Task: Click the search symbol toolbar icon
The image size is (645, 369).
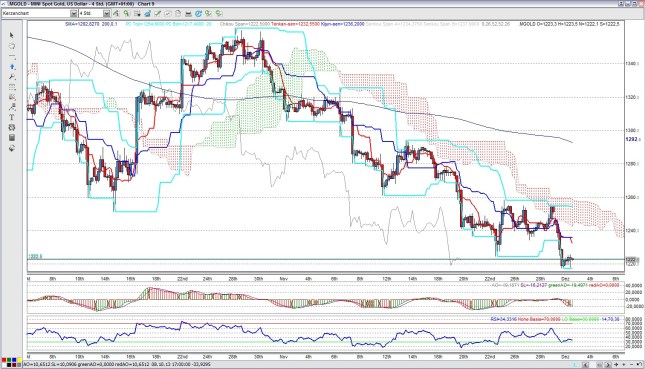Action: click(127, 14)
